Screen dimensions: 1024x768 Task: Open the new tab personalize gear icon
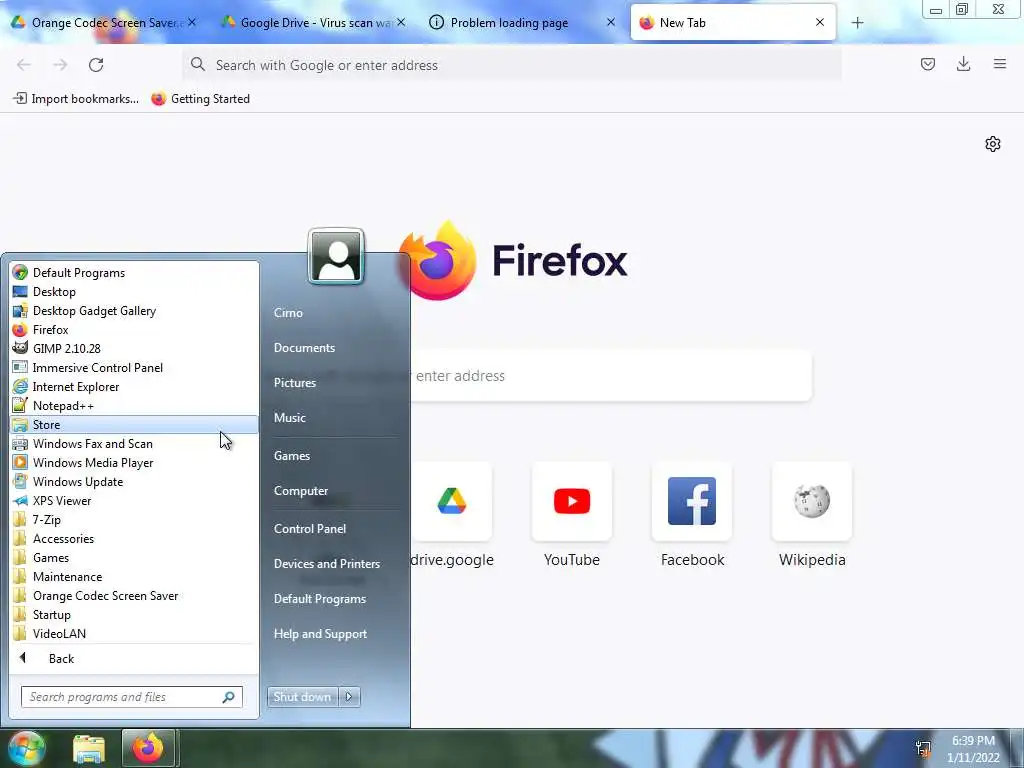(x=993, y=144)
